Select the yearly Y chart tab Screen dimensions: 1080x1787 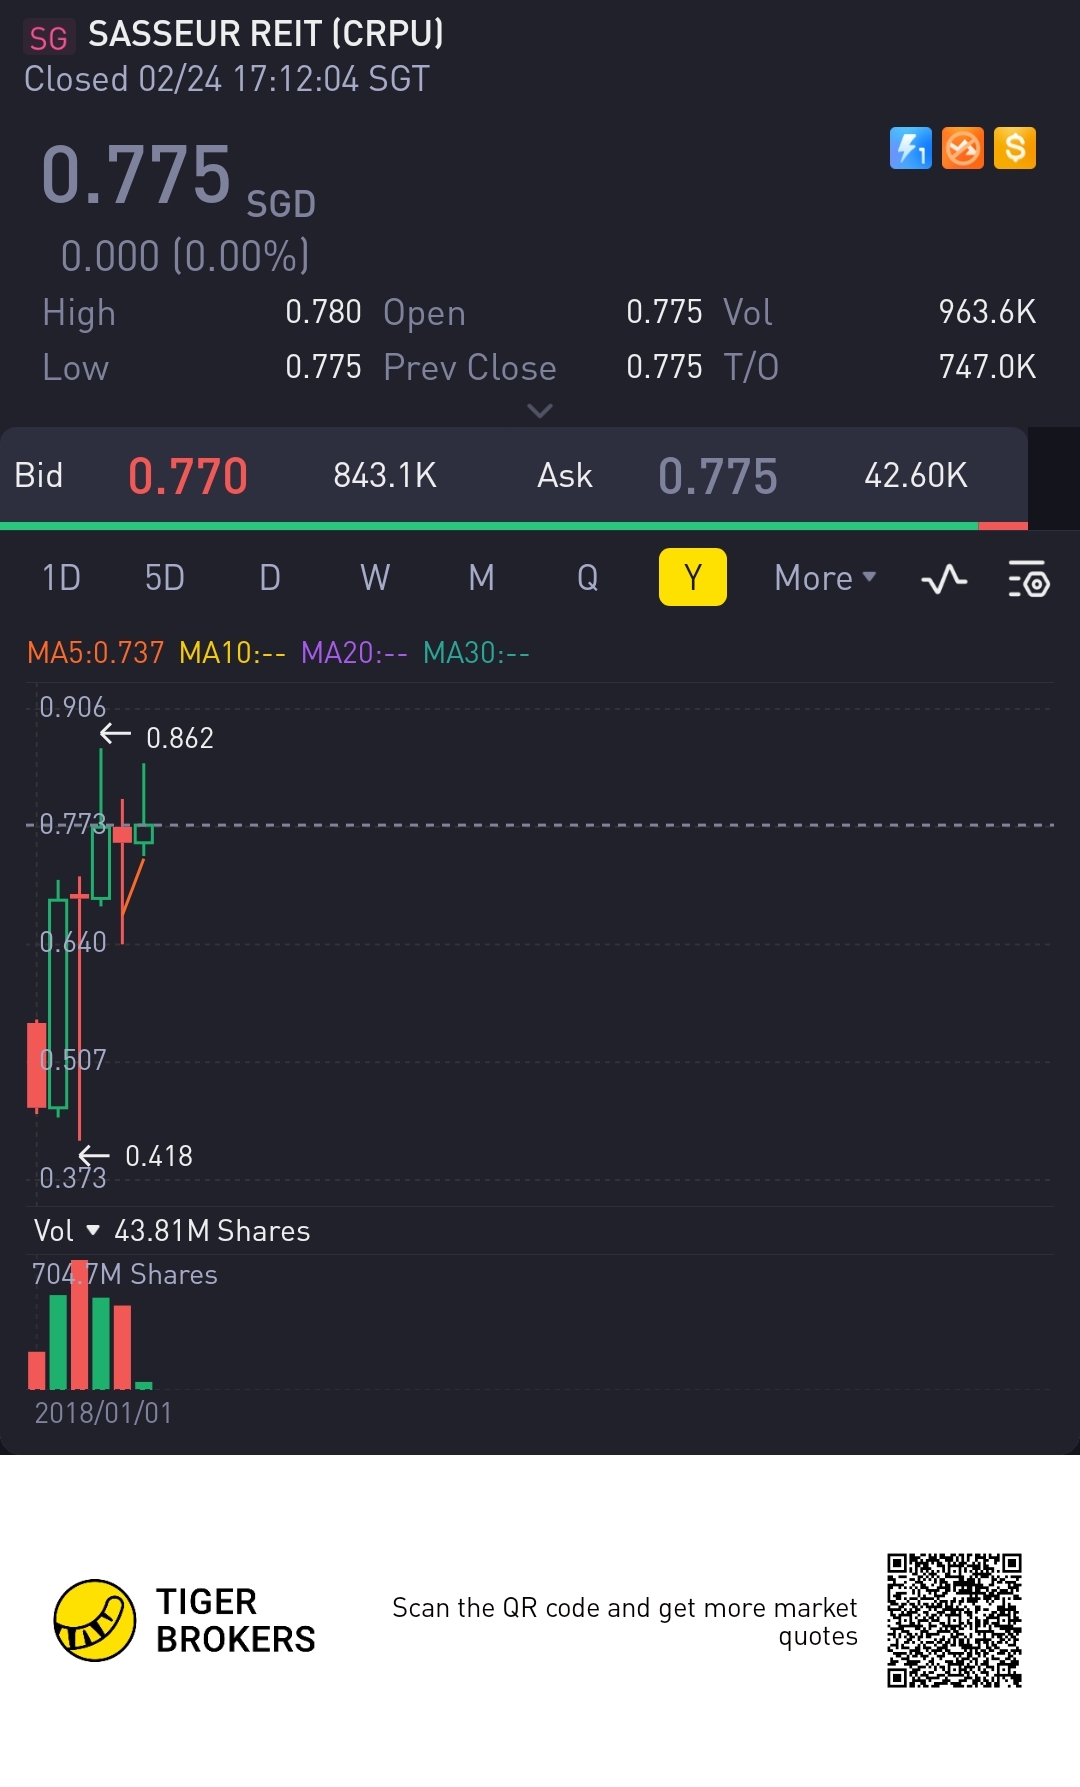point(692,578)
